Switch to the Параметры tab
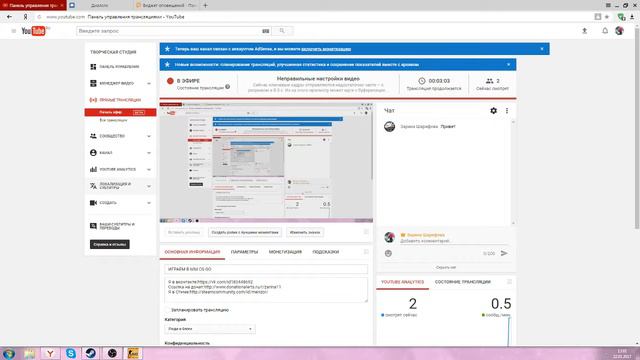The width and height of the screenshot is (640, 360). tap(244, 252)
